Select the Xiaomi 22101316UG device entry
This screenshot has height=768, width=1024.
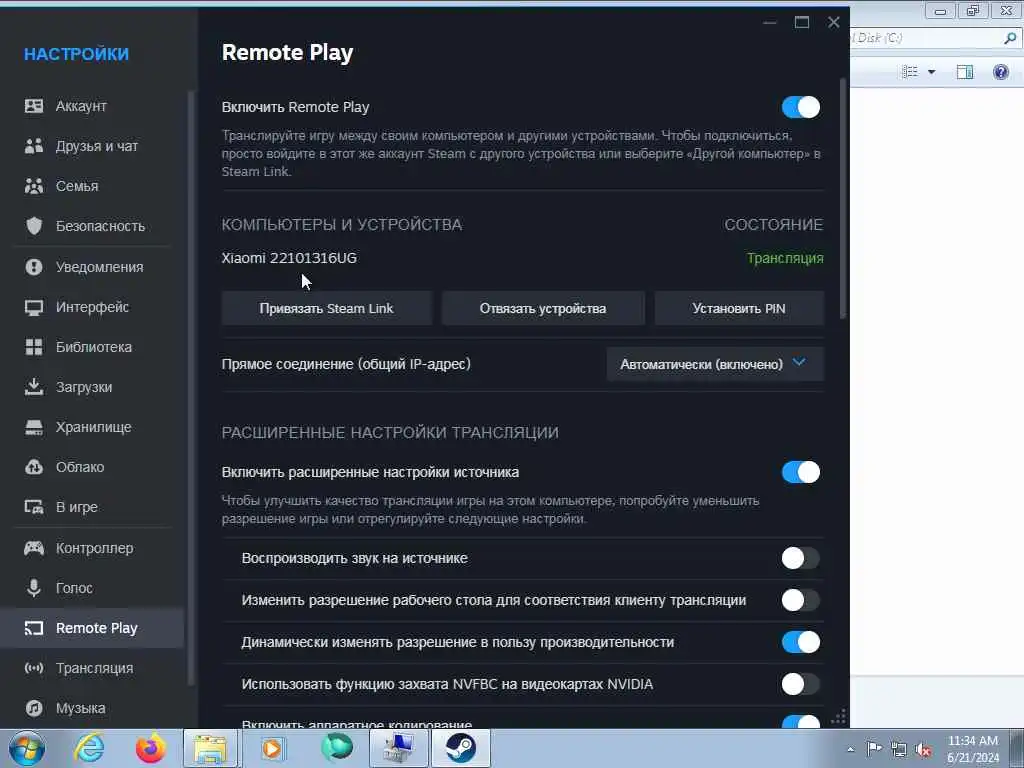tap(289, 258)
